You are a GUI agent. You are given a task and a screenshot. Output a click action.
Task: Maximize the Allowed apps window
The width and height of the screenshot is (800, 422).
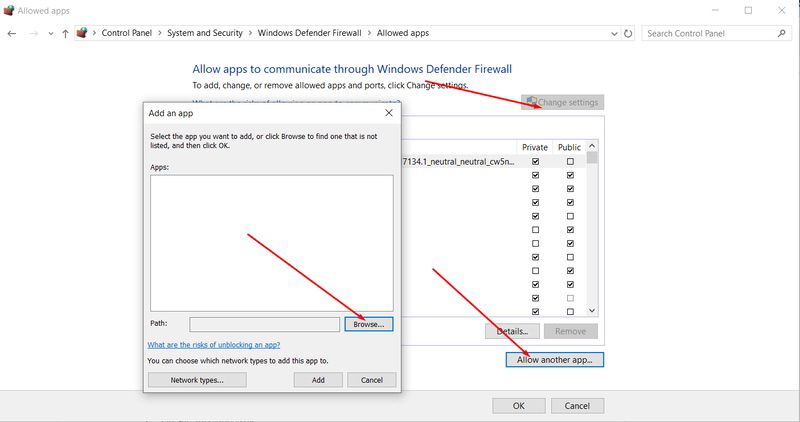coord(748,10)
